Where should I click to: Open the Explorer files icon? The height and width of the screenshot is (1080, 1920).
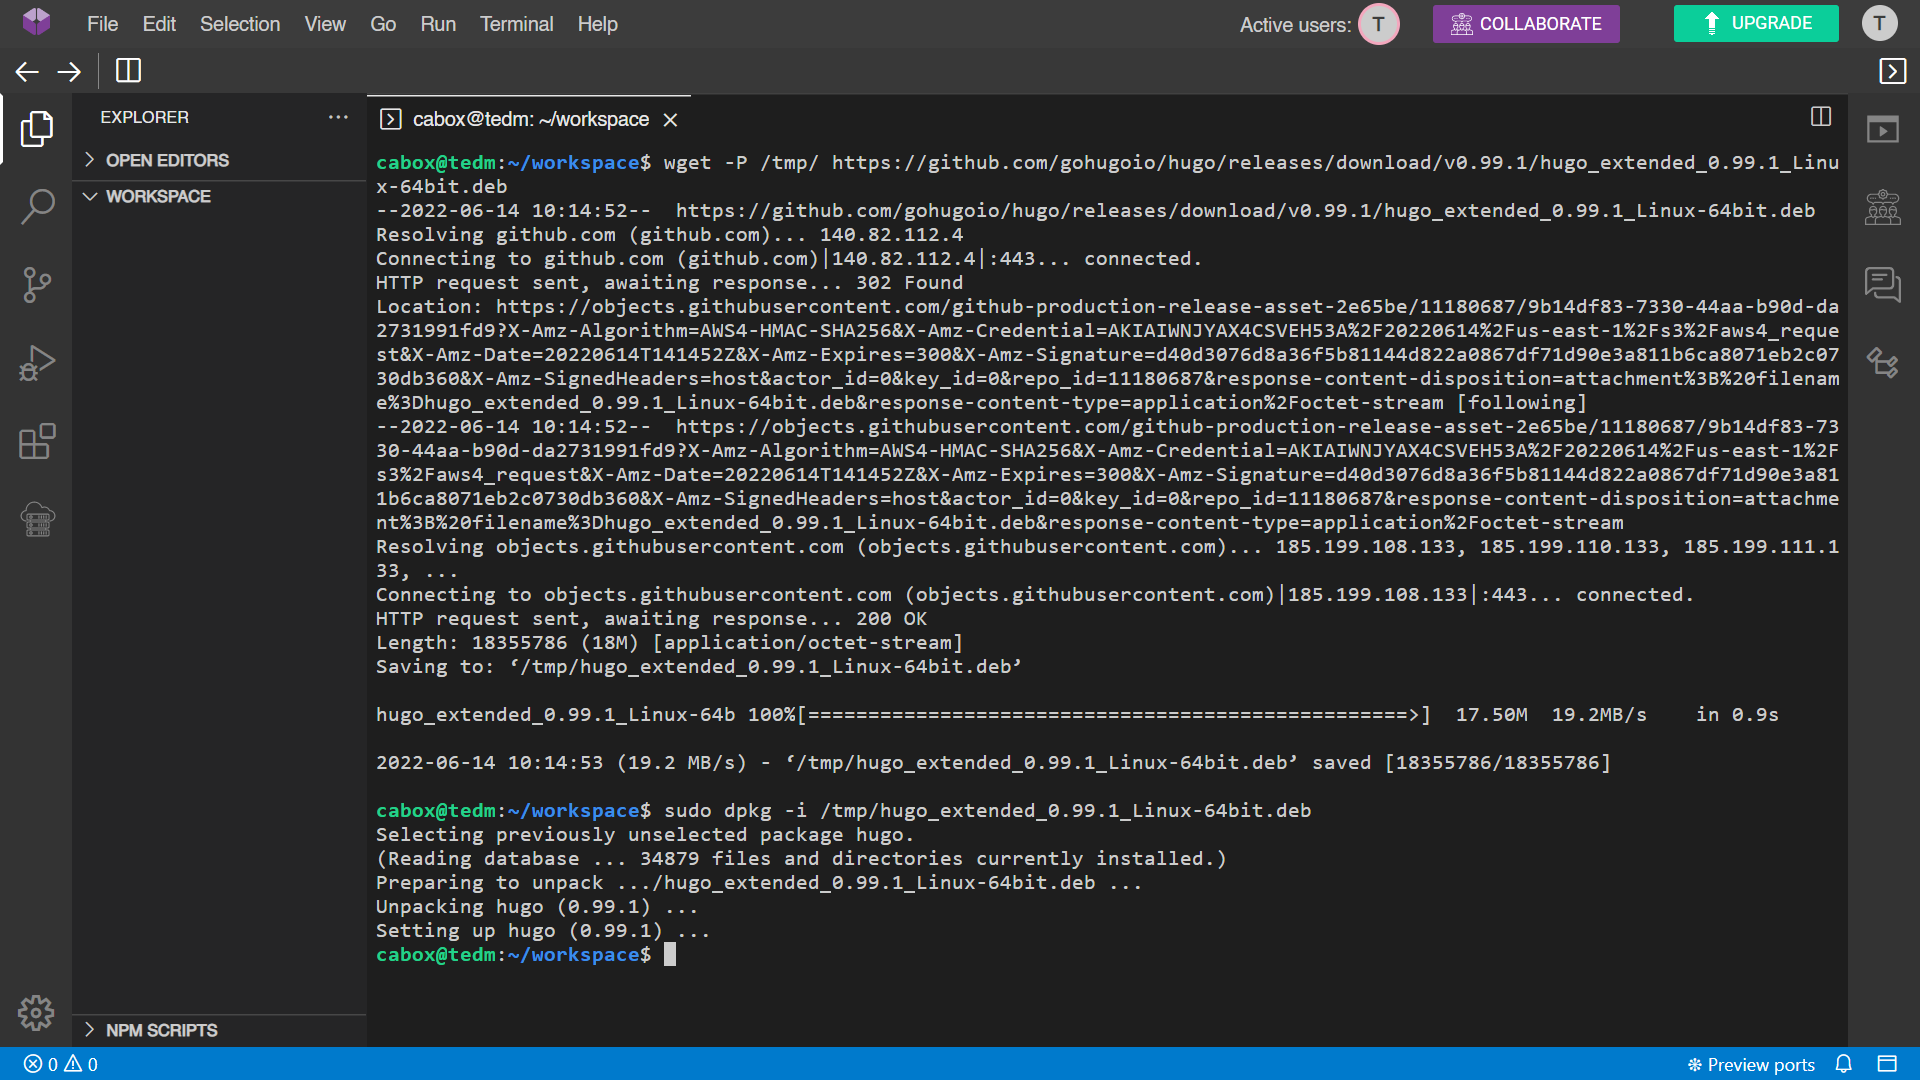pyautogui.click(x=37, y=129)
